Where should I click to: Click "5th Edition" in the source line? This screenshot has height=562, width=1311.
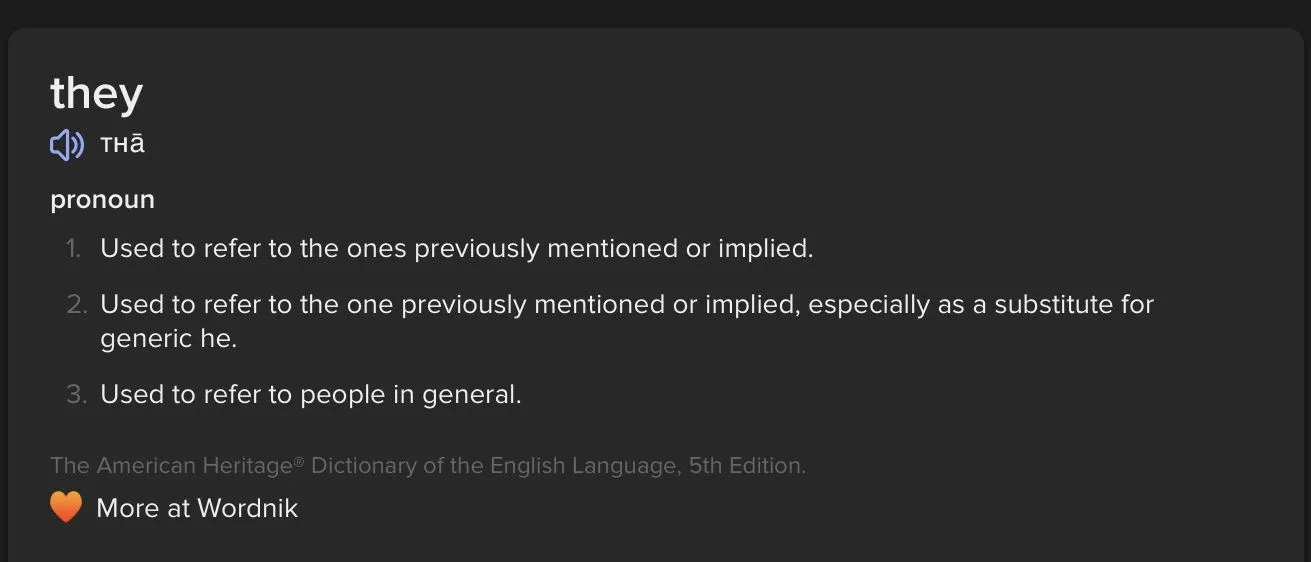[746, 465]
